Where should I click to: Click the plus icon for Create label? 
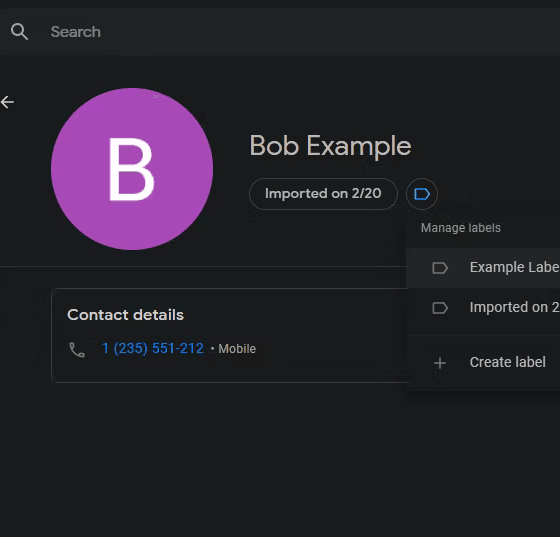tap(440, 363)
